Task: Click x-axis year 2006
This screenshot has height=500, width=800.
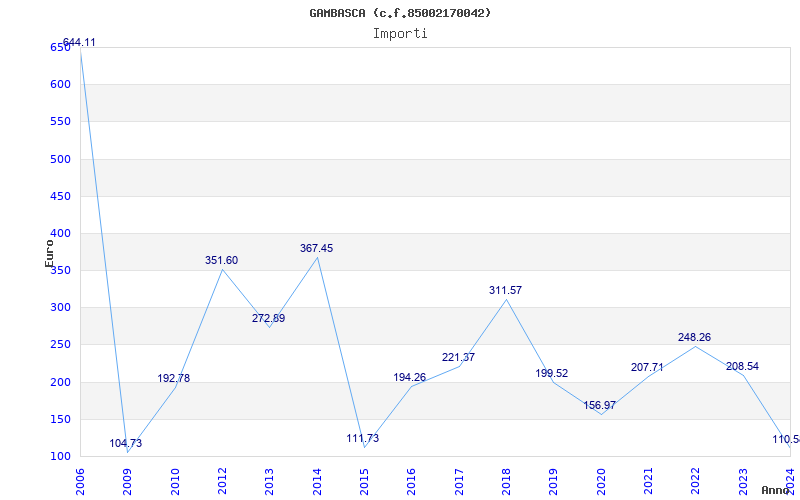Action: [80, 481]
